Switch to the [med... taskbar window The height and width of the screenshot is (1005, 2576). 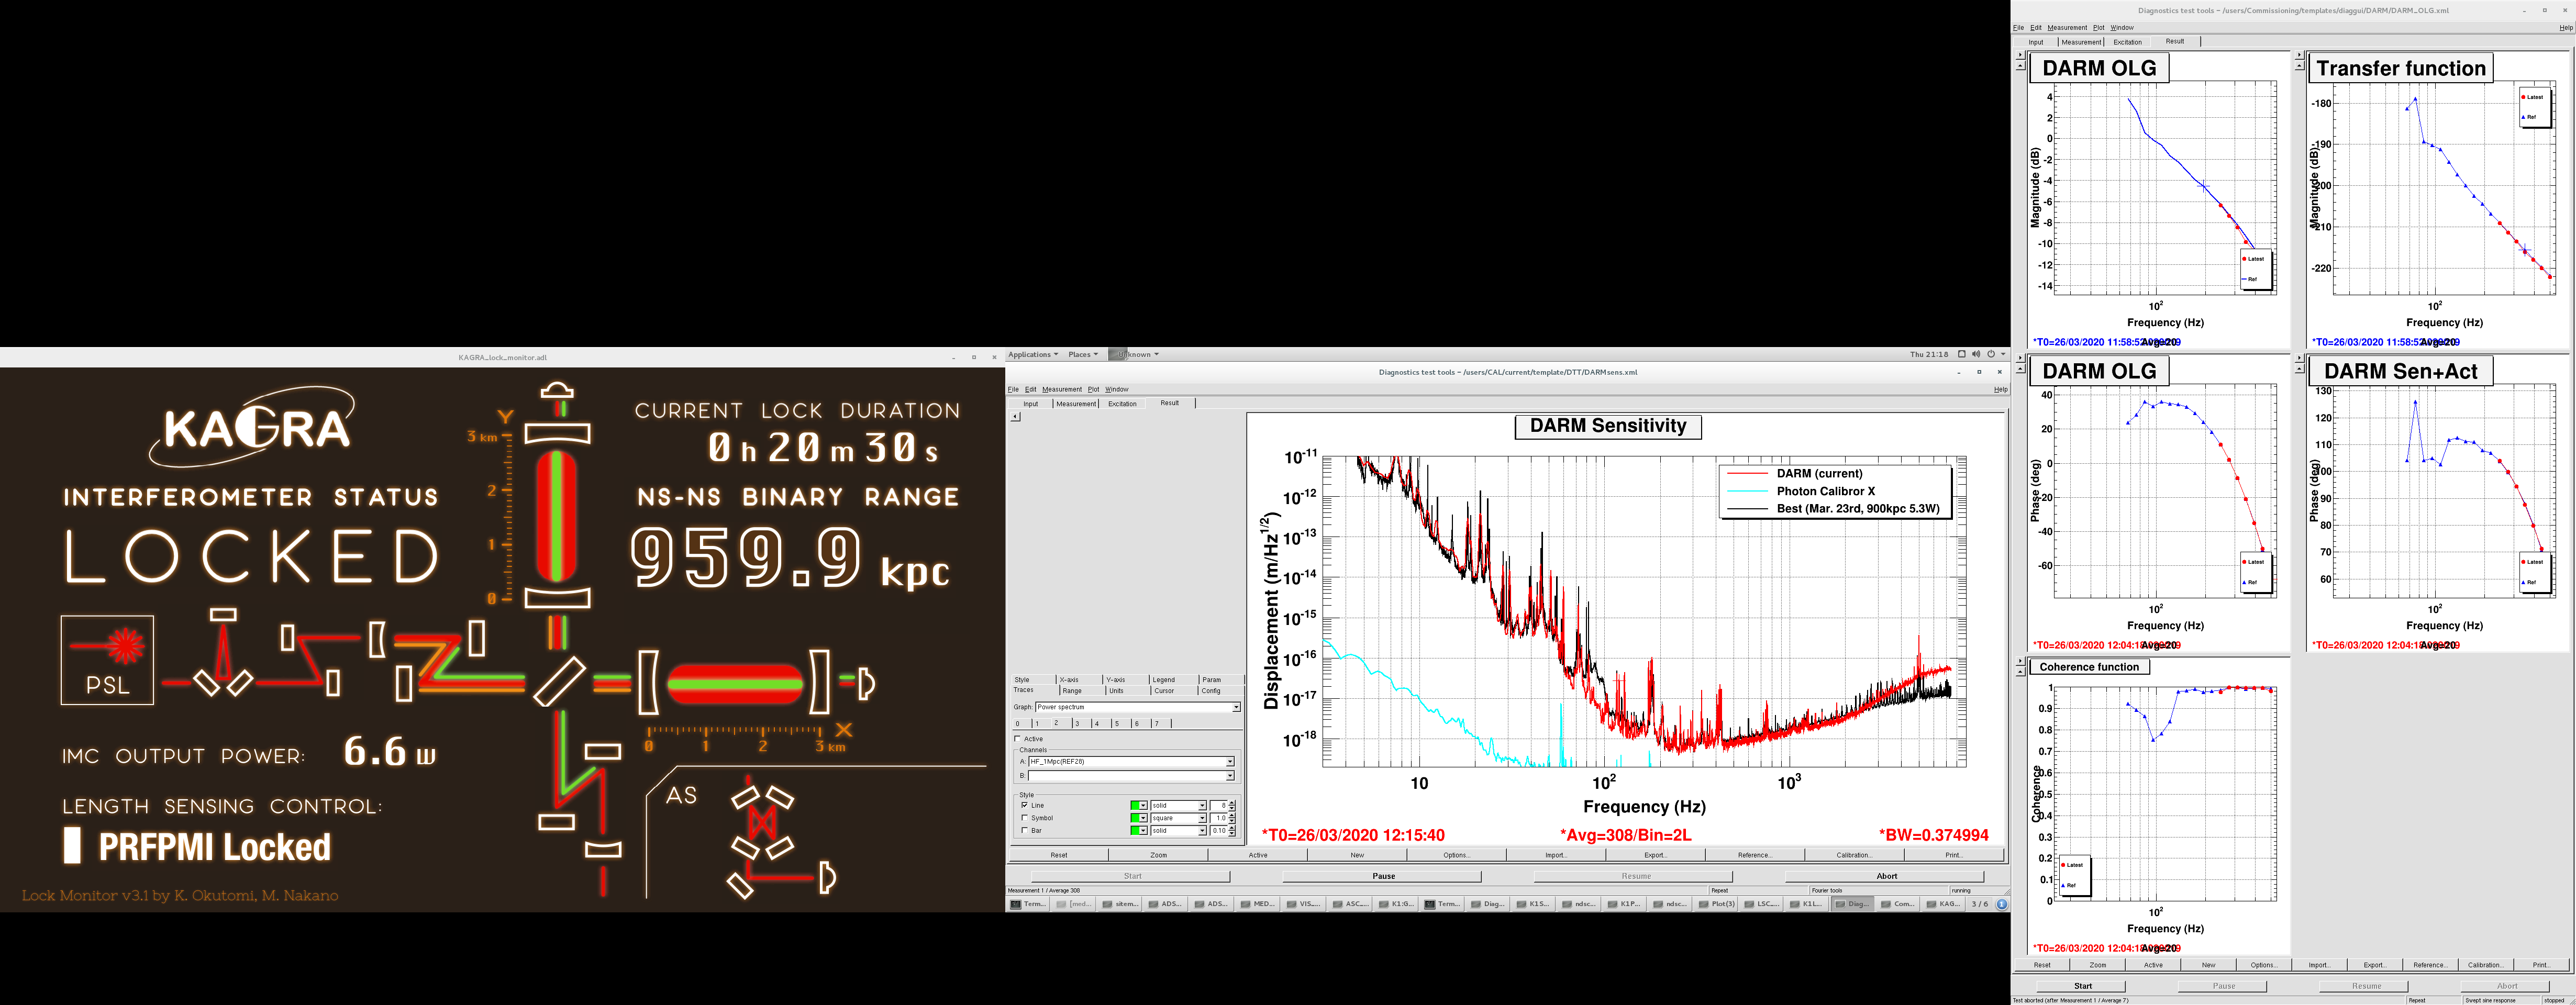[x=1074, y=904]
